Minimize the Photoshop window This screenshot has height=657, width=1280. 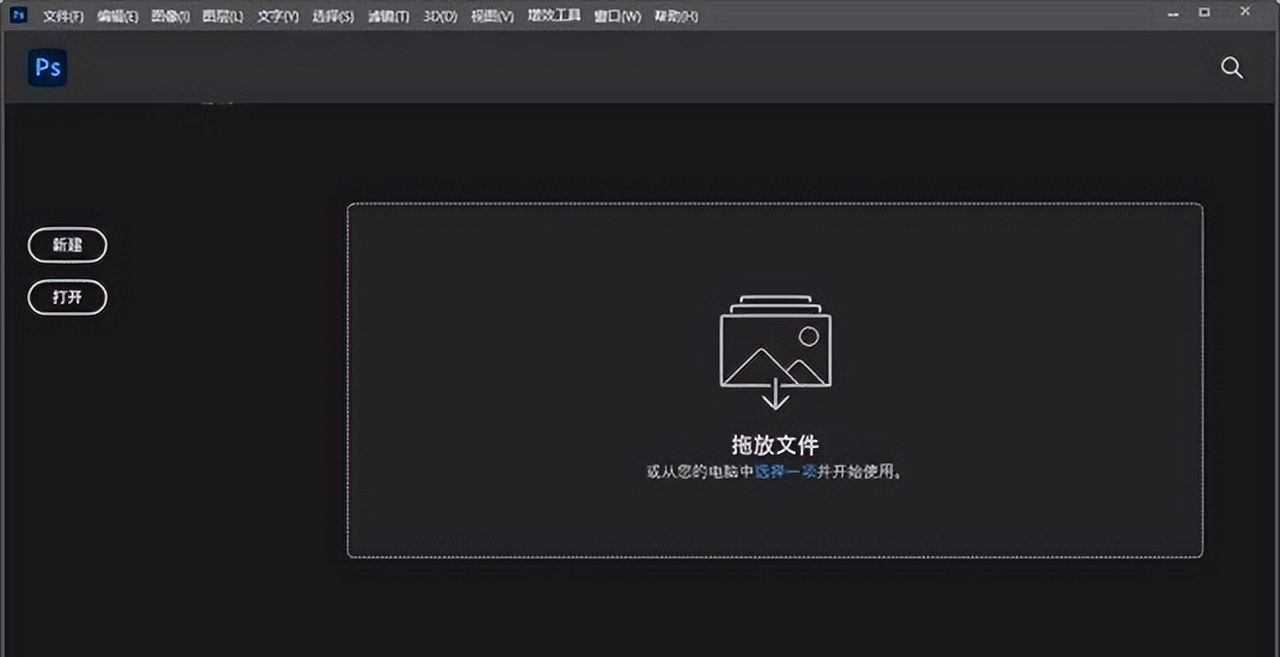click(x=1172, y=14)
